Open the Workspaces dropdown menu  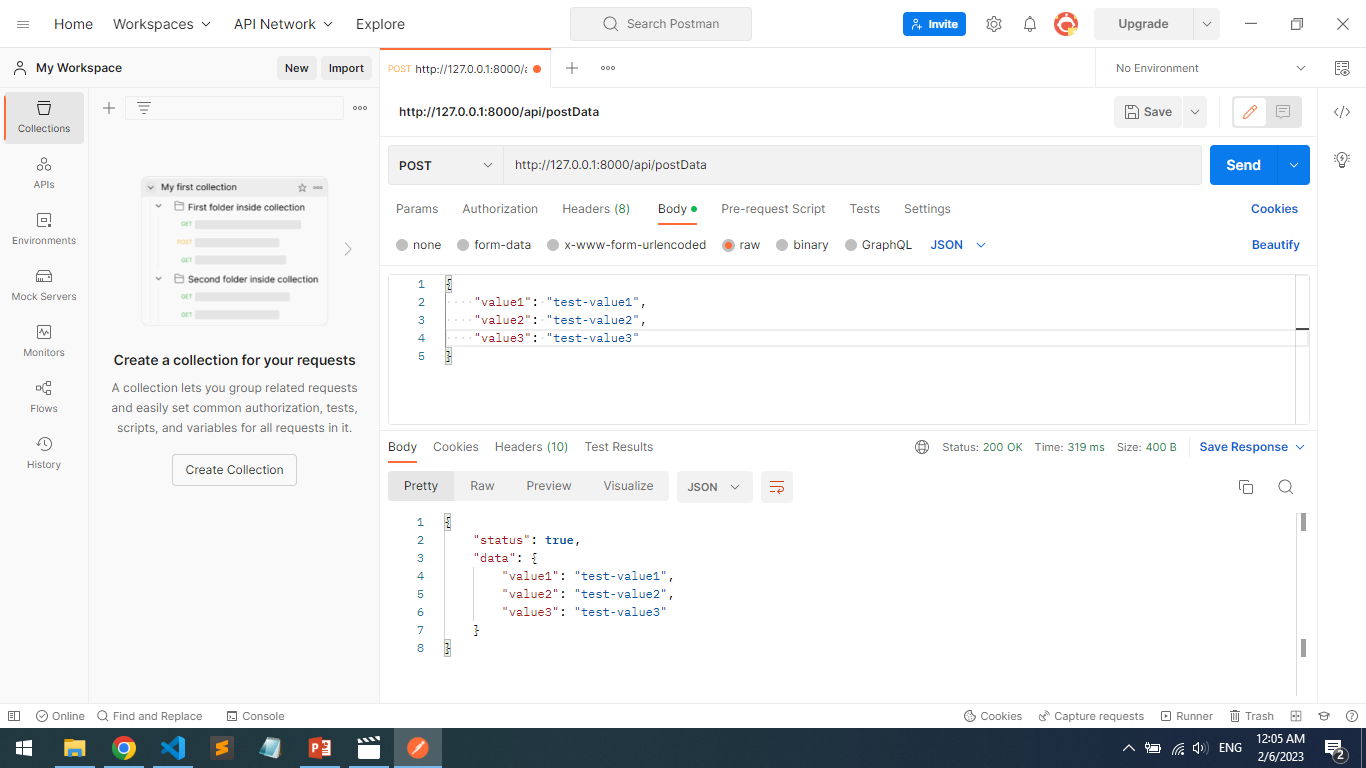162,24
